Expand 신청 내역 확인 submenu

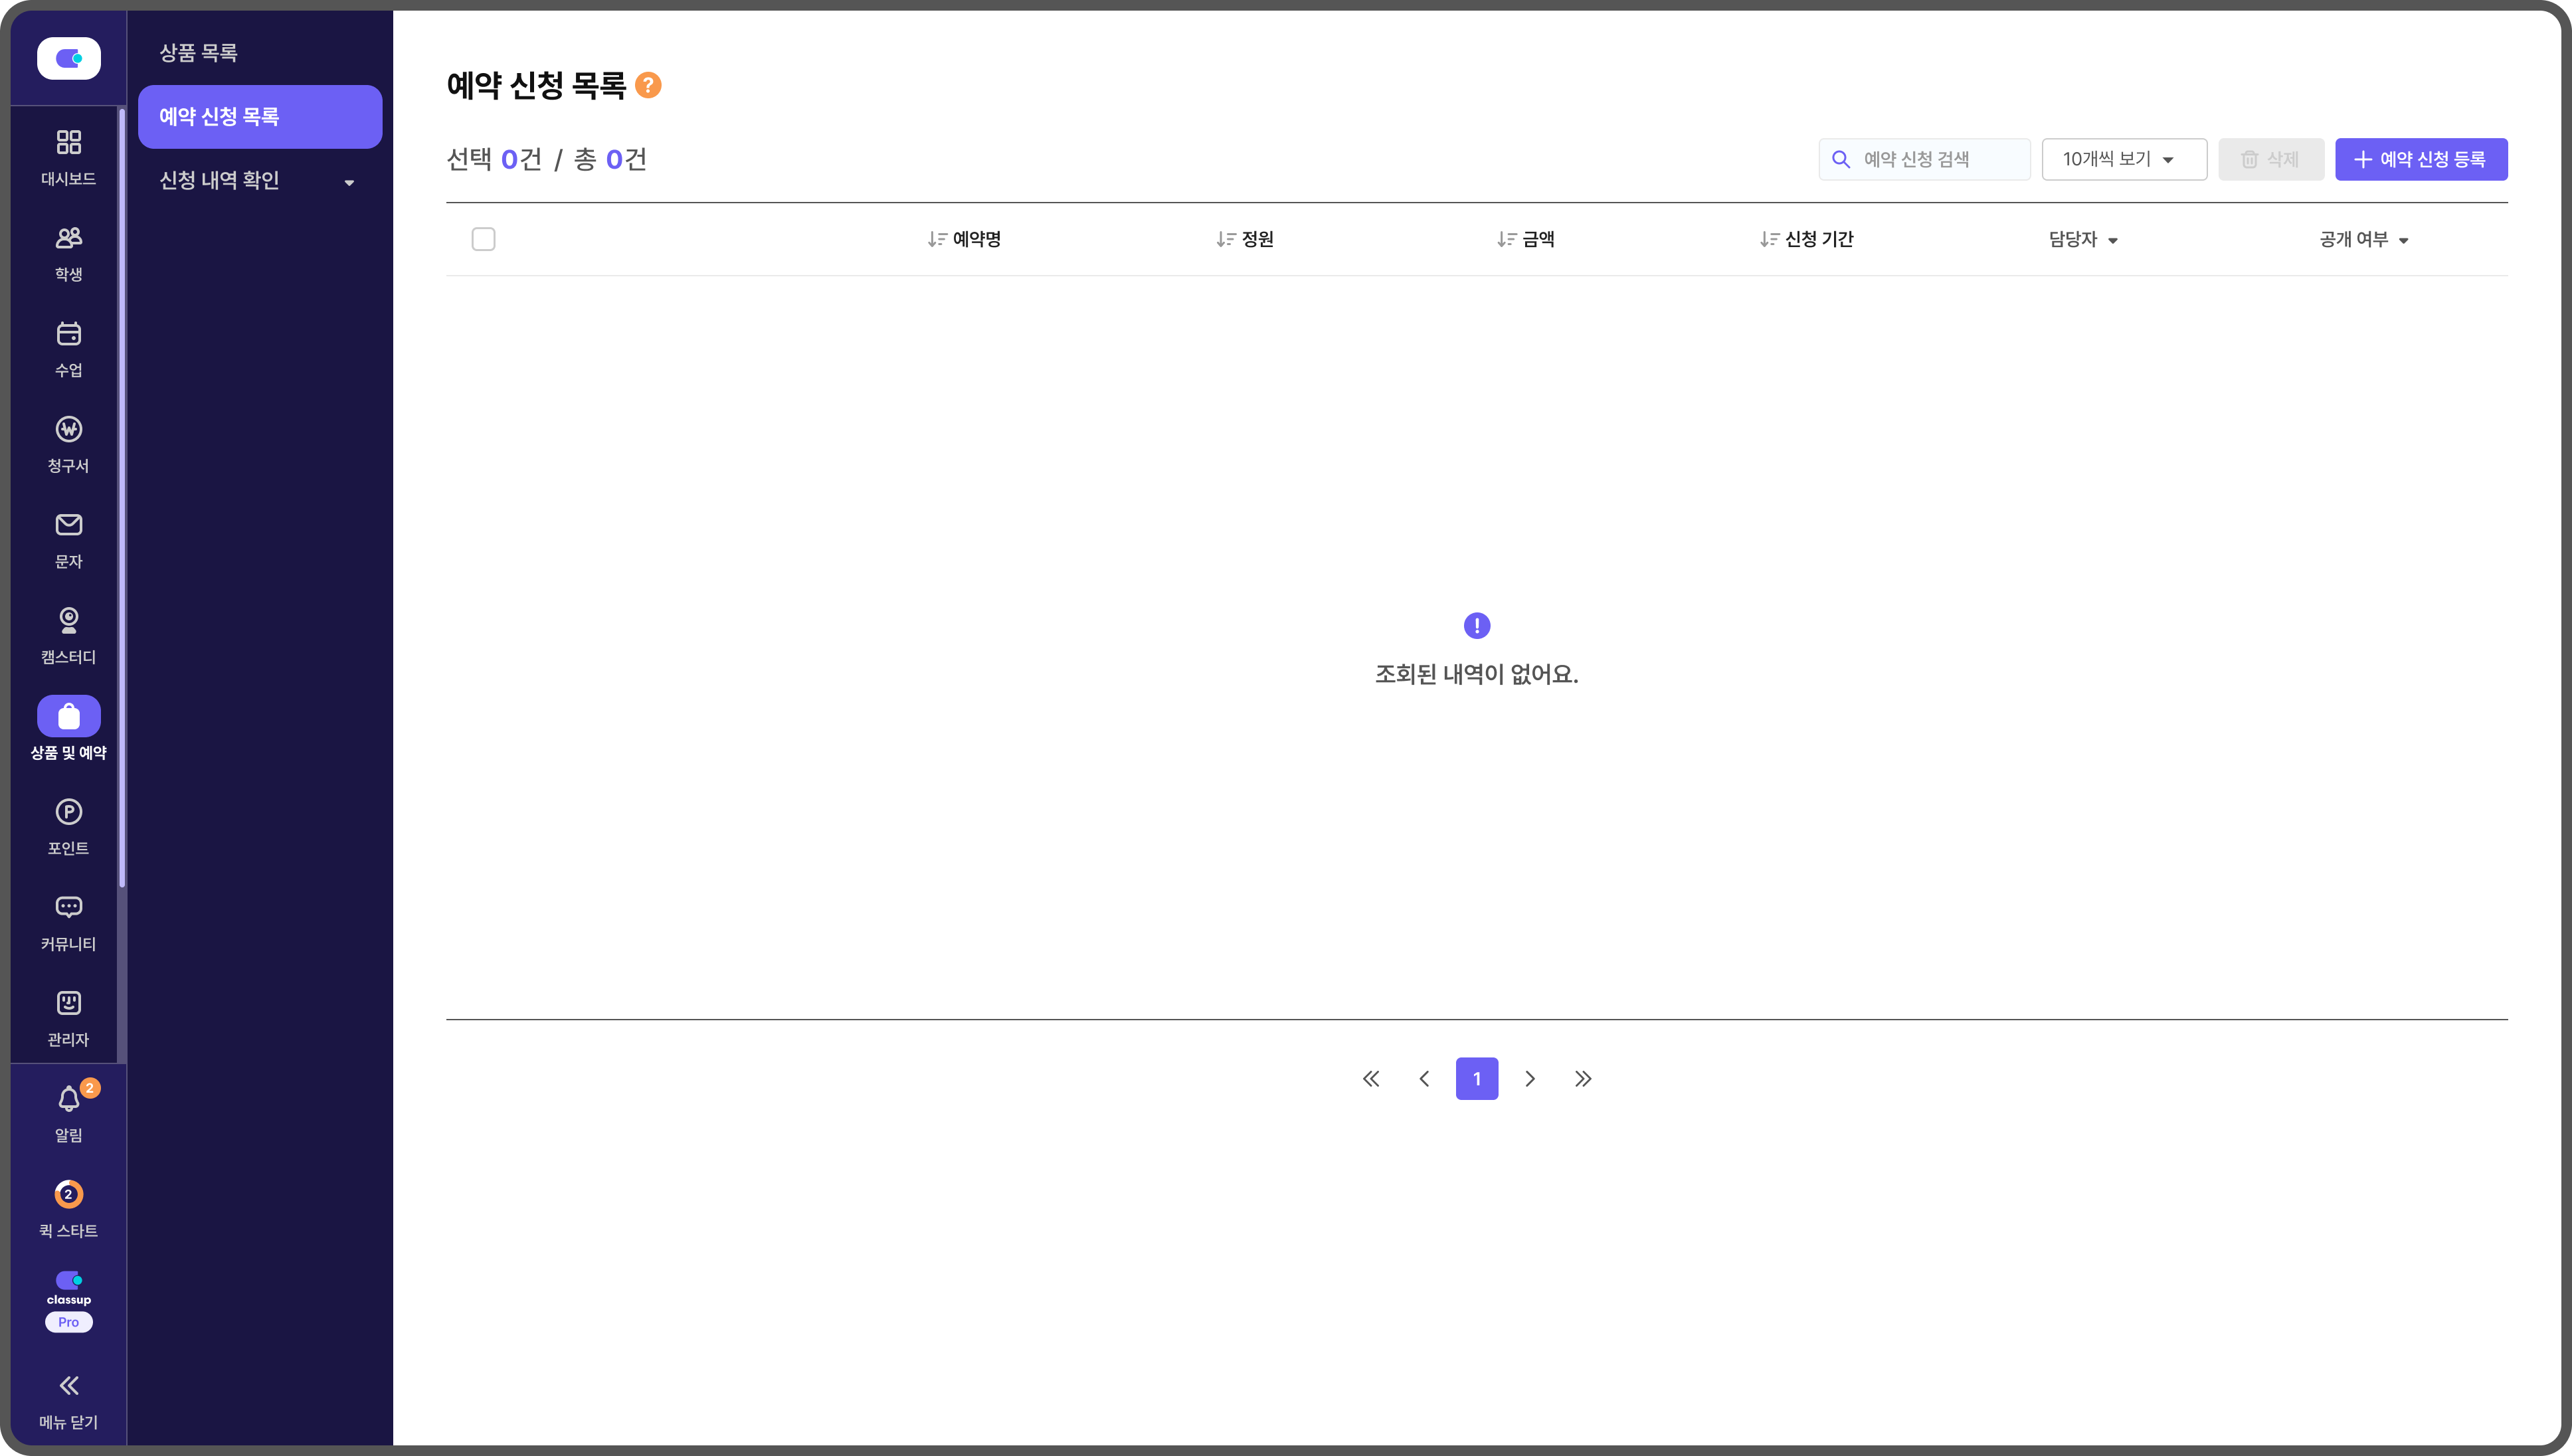click(x=258, y=181)
